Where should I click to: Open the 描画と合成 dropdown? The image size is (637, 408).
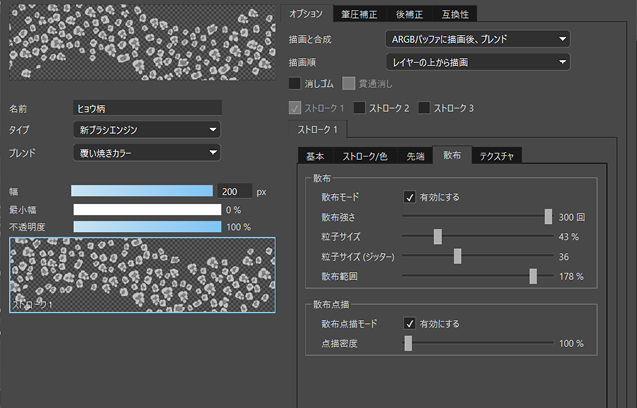click(x=477, y=40)
